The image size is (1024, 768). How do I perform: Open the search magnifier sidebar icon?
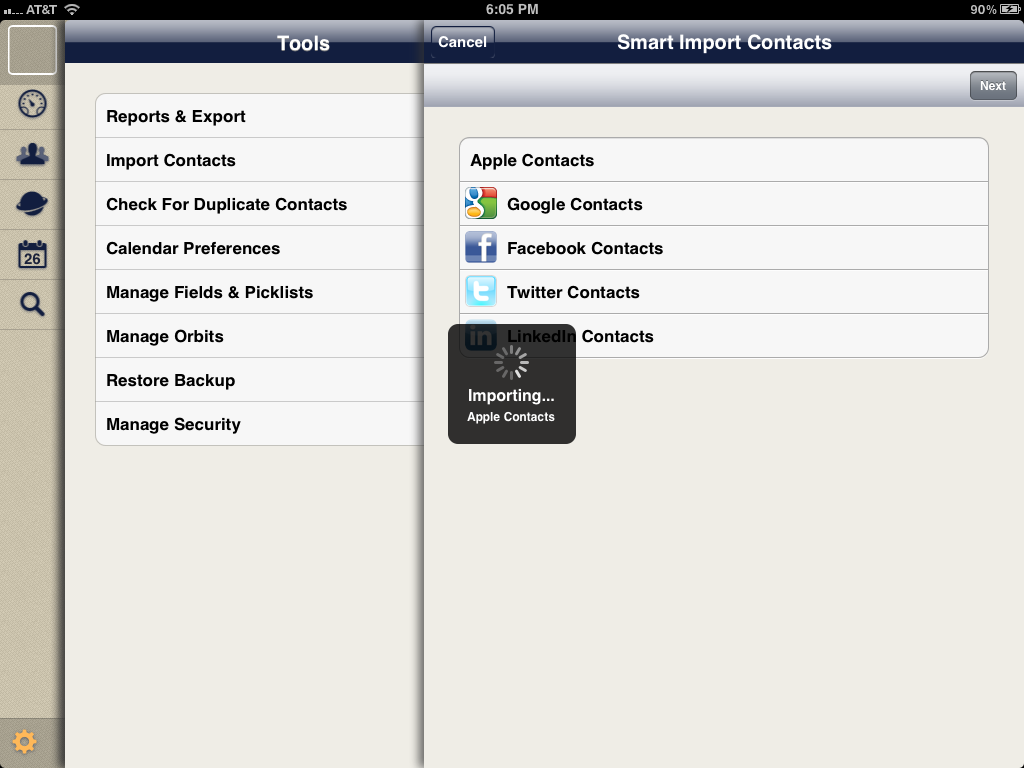coord(33,304)
